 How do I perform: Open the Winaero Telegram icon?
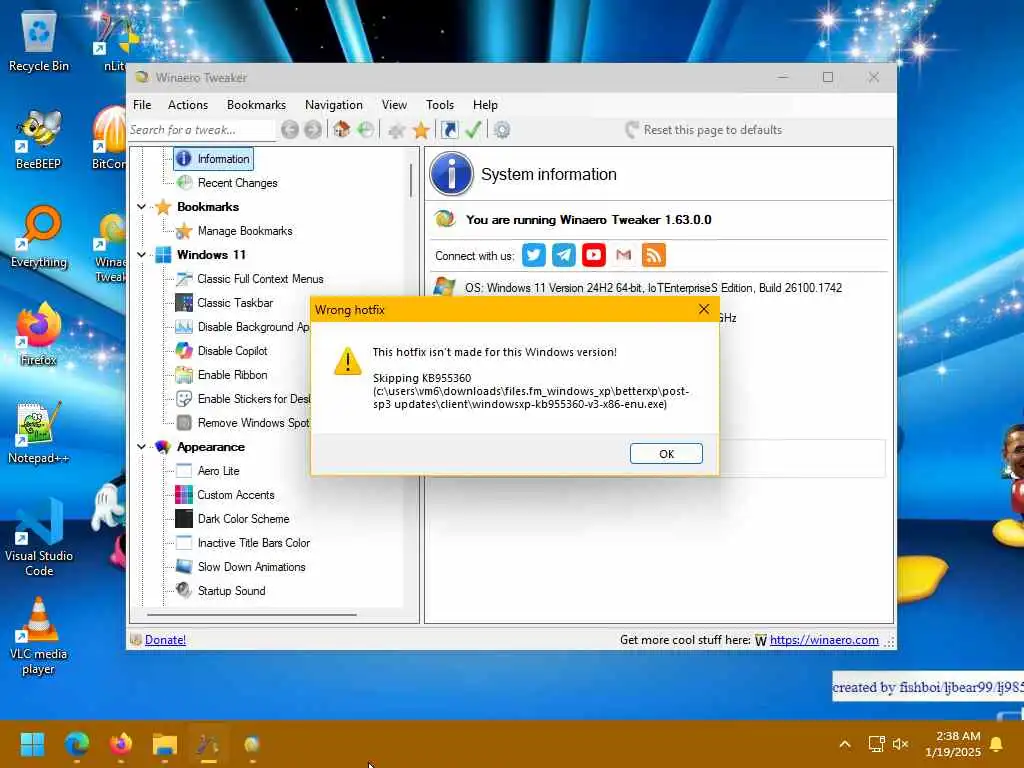coord(564,255)
